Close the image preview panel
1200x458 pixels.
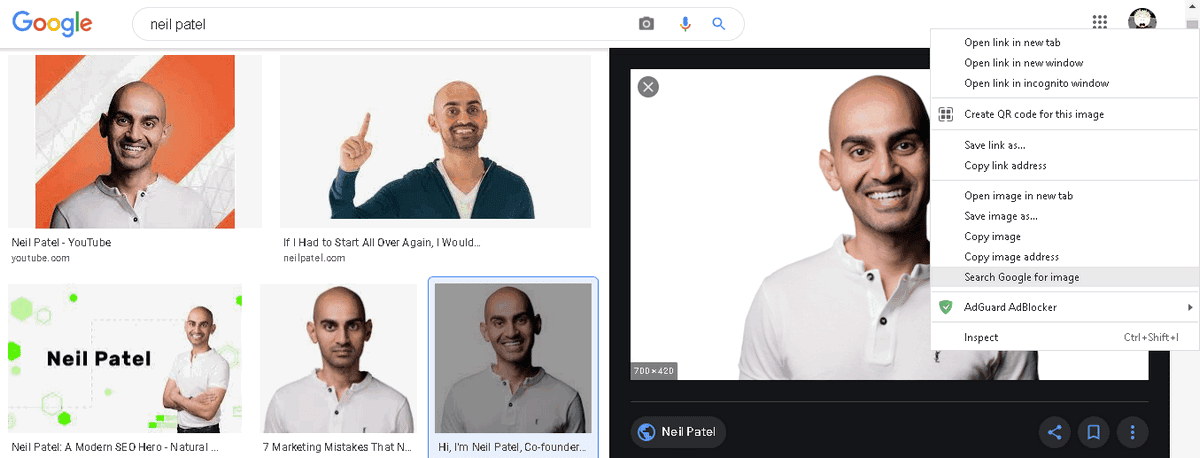click(648, 87)
